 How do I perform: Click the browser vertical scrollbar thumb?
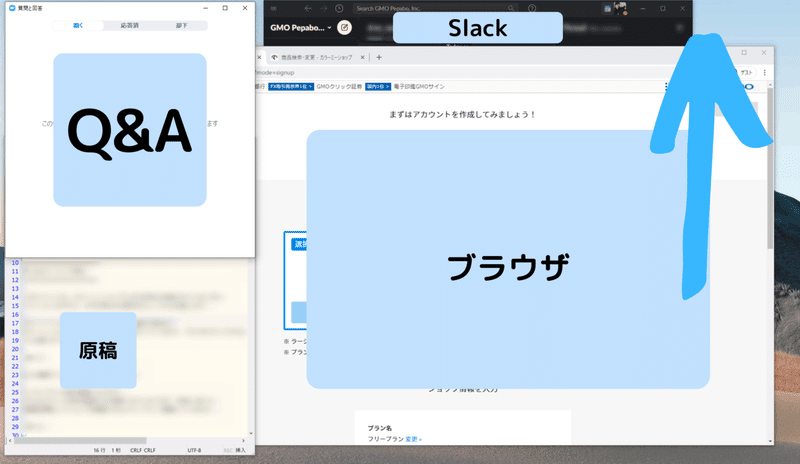[x=770, y=168]
